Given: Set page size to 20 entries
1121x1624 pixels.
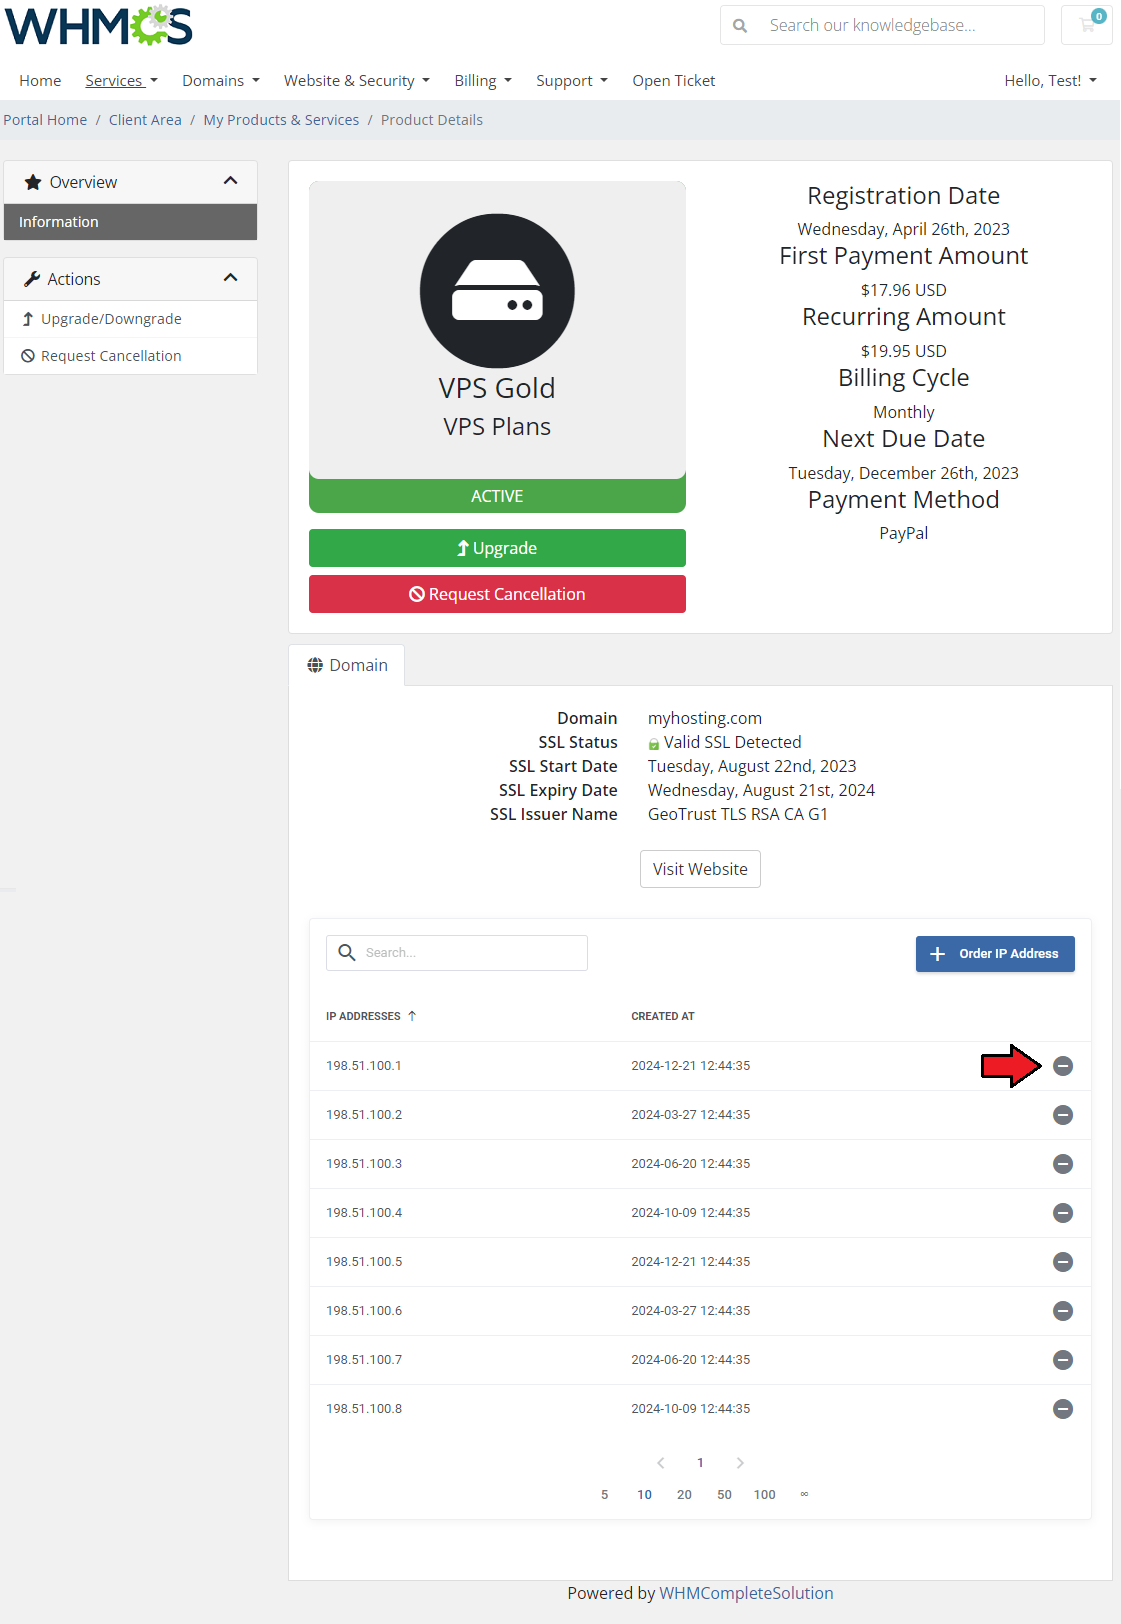Looking at the screenshot, I should (x=684, y=1495).
